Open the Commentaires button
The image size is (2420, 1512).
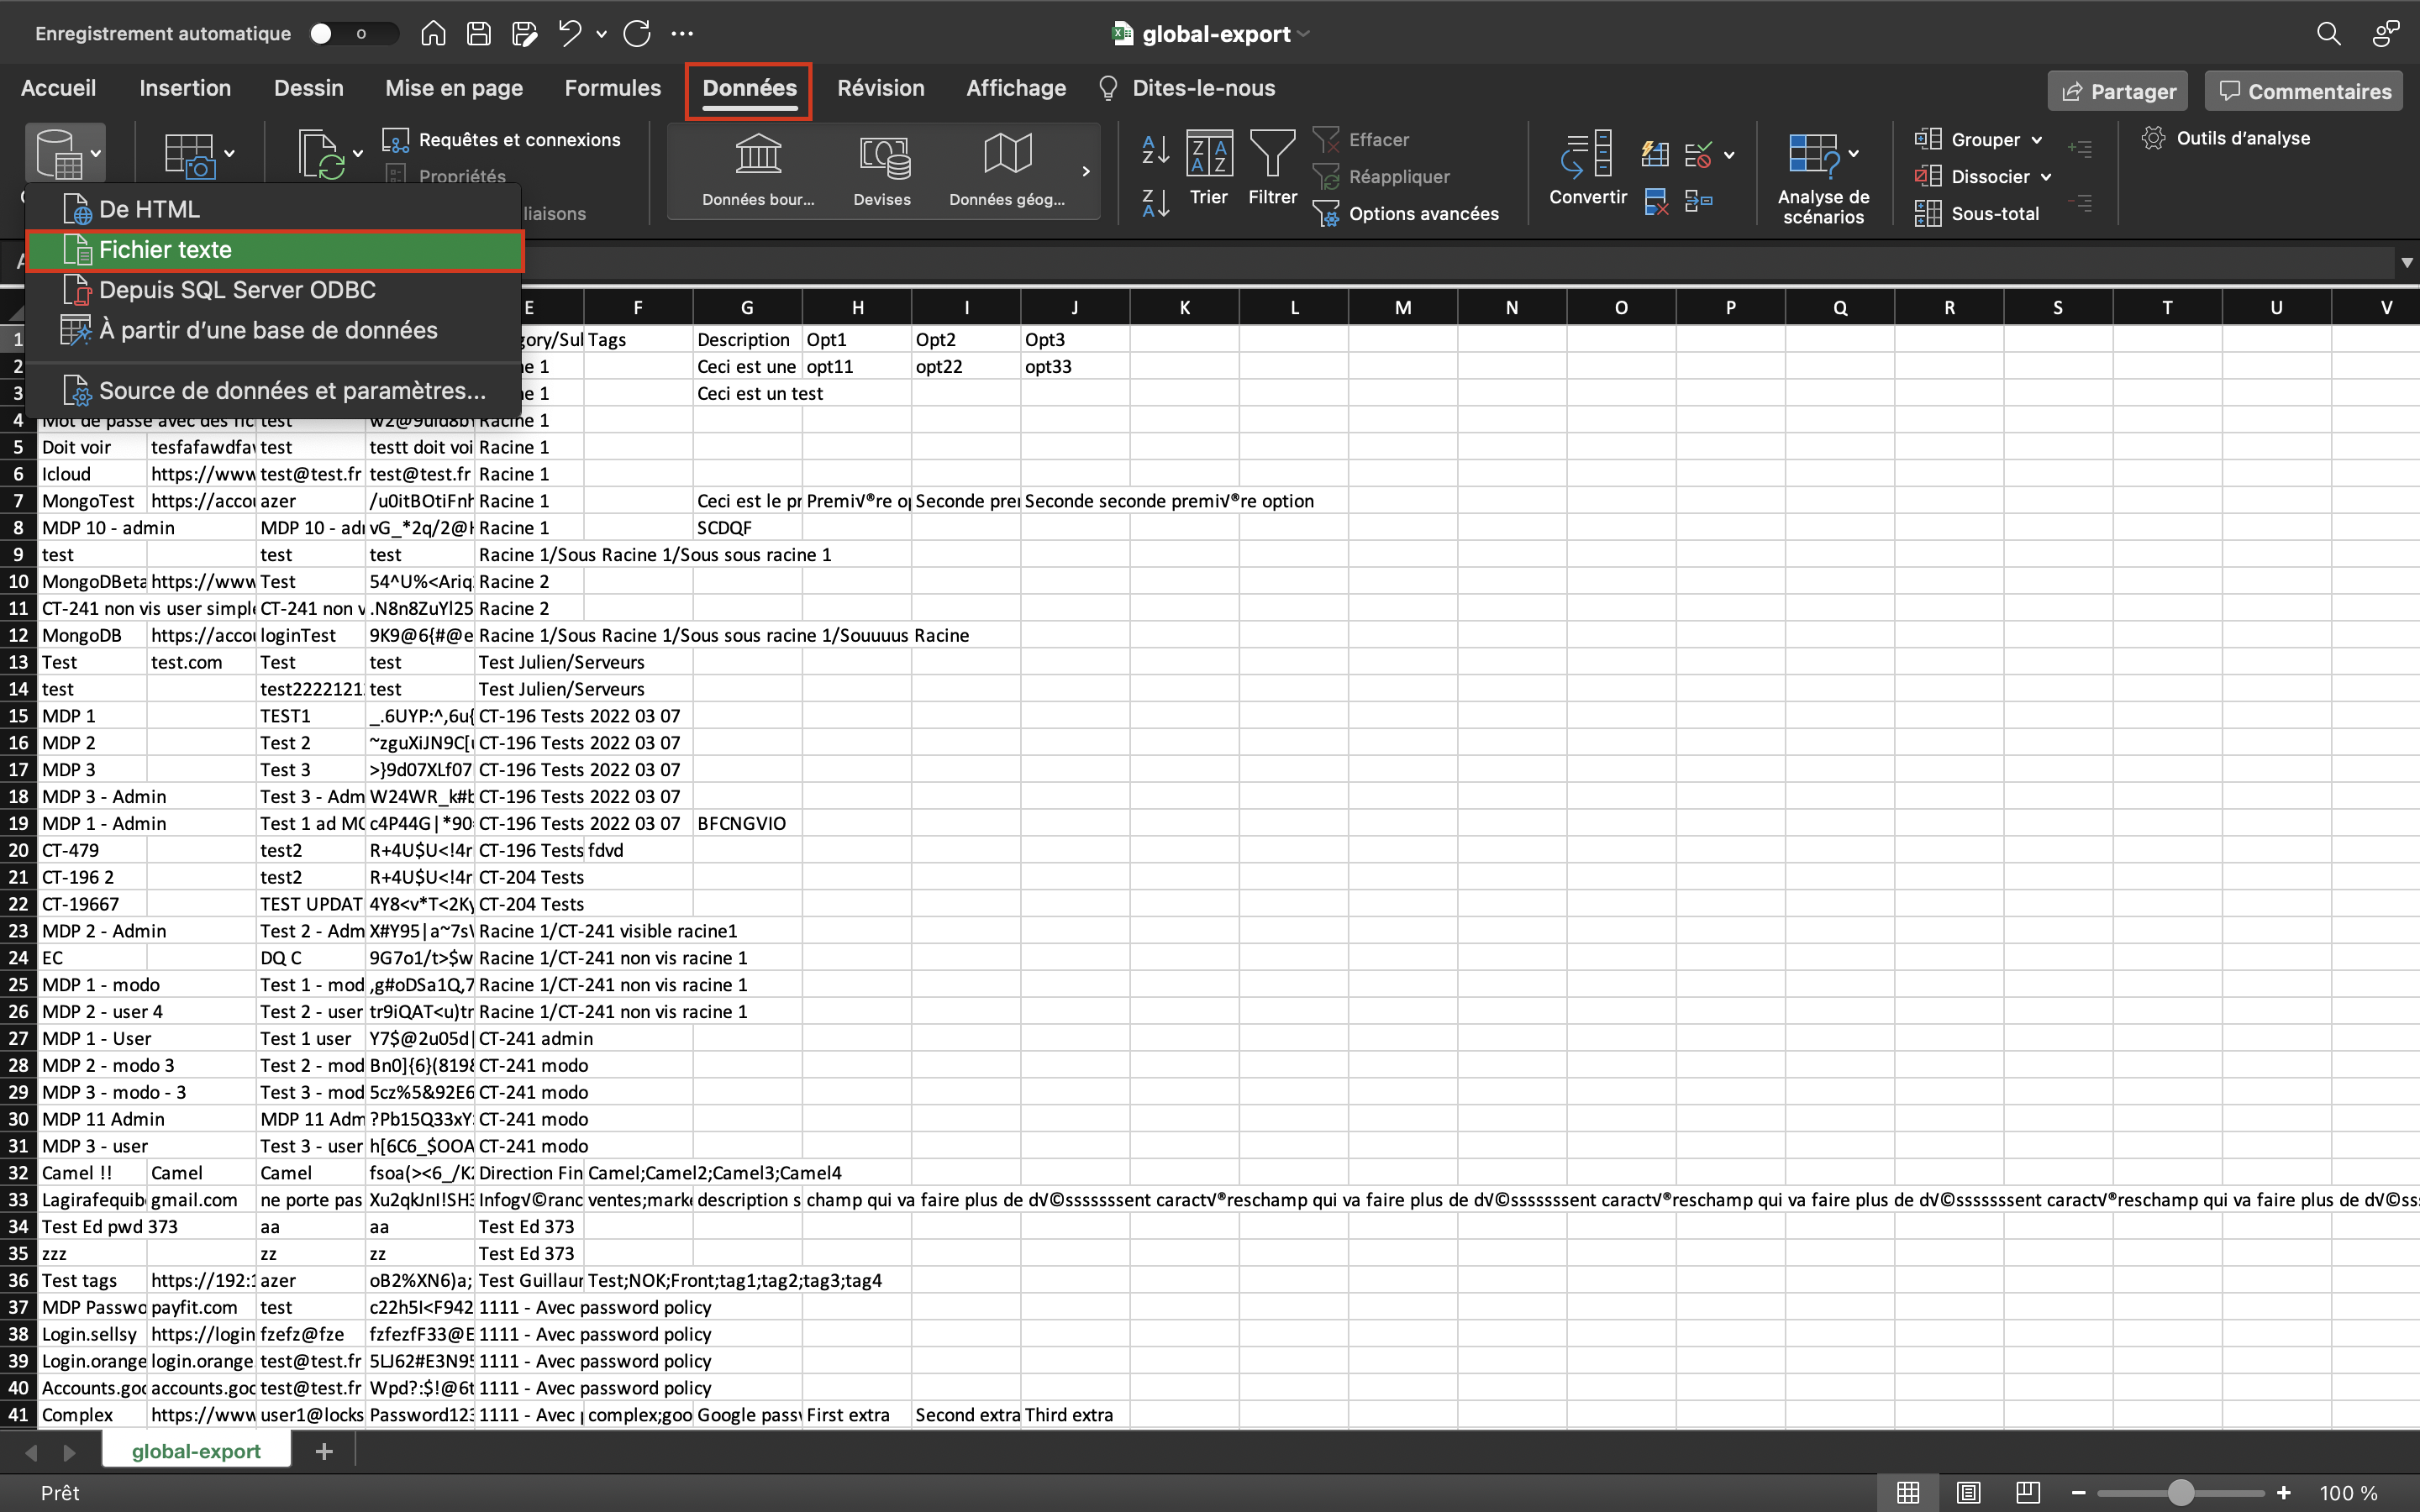[x=2304, y=91]
